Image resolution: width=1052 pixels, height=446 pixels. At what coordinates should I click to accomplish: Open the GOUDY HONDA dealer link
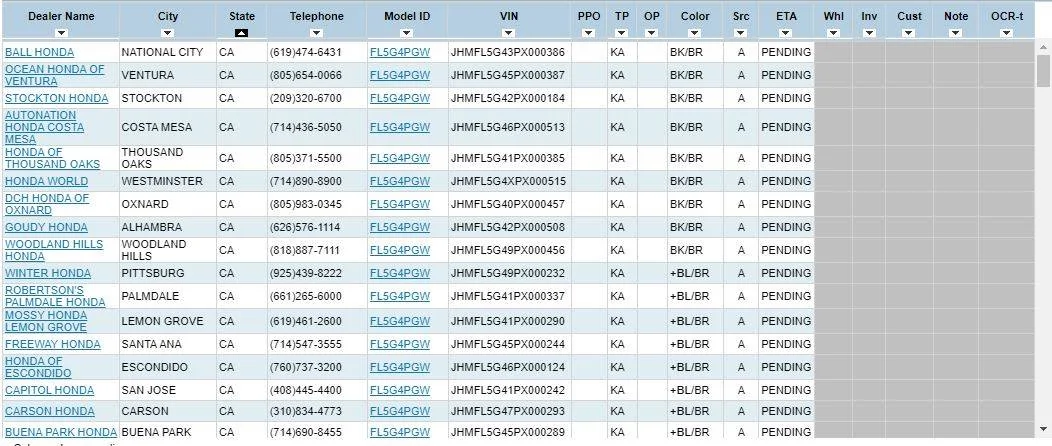46,227
